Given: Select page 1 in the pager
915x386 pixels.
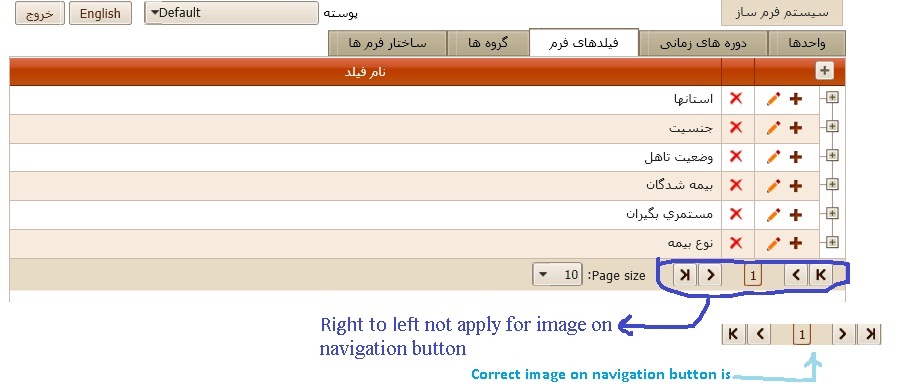Looking at the screenshot, I should pyautogui.click(x=753, y=275).
